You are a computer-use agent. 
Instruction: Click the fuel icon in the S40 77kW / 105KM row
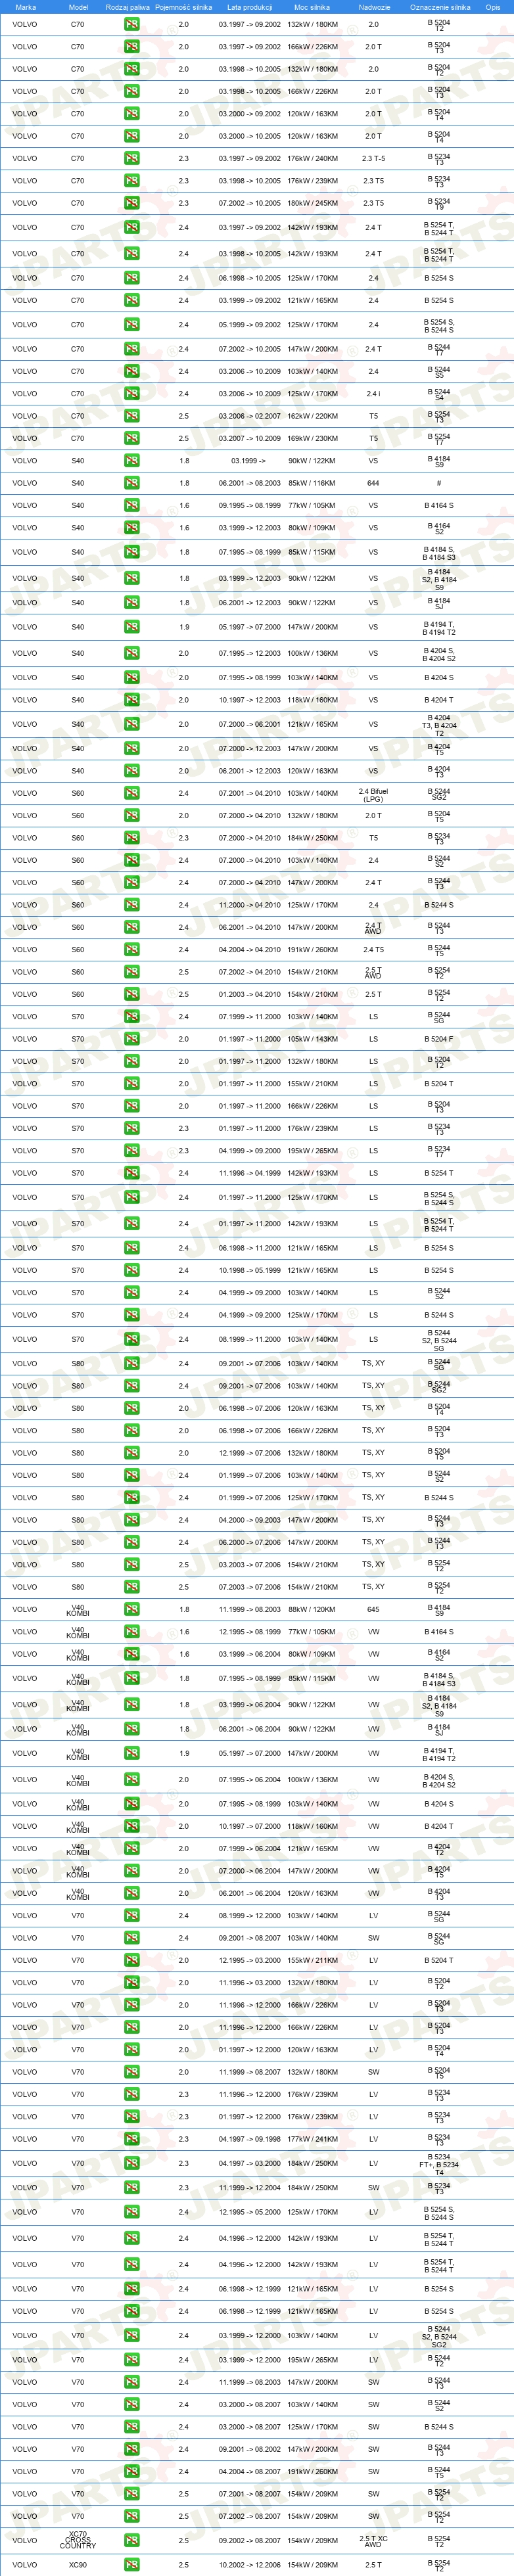click(131, 505)
